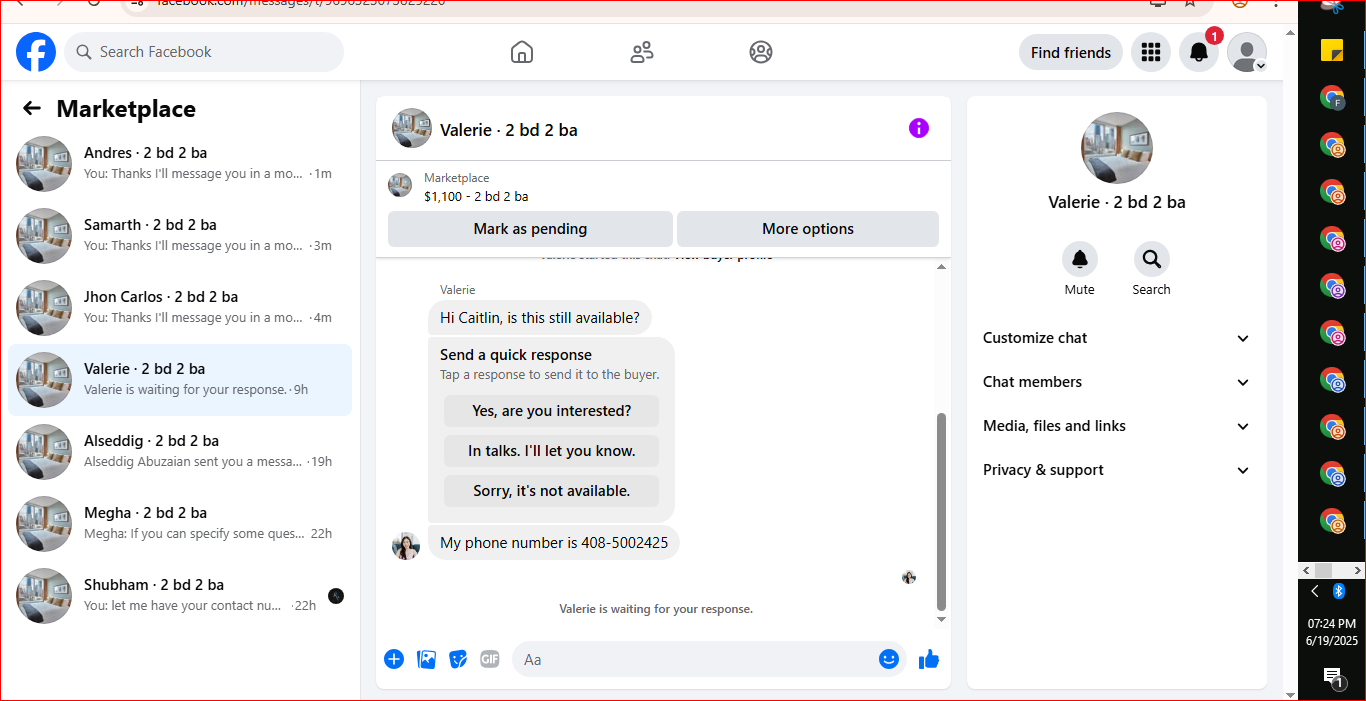
Task: Open Chrome with F badge on taskbar
Action: tap(1332, 97)
